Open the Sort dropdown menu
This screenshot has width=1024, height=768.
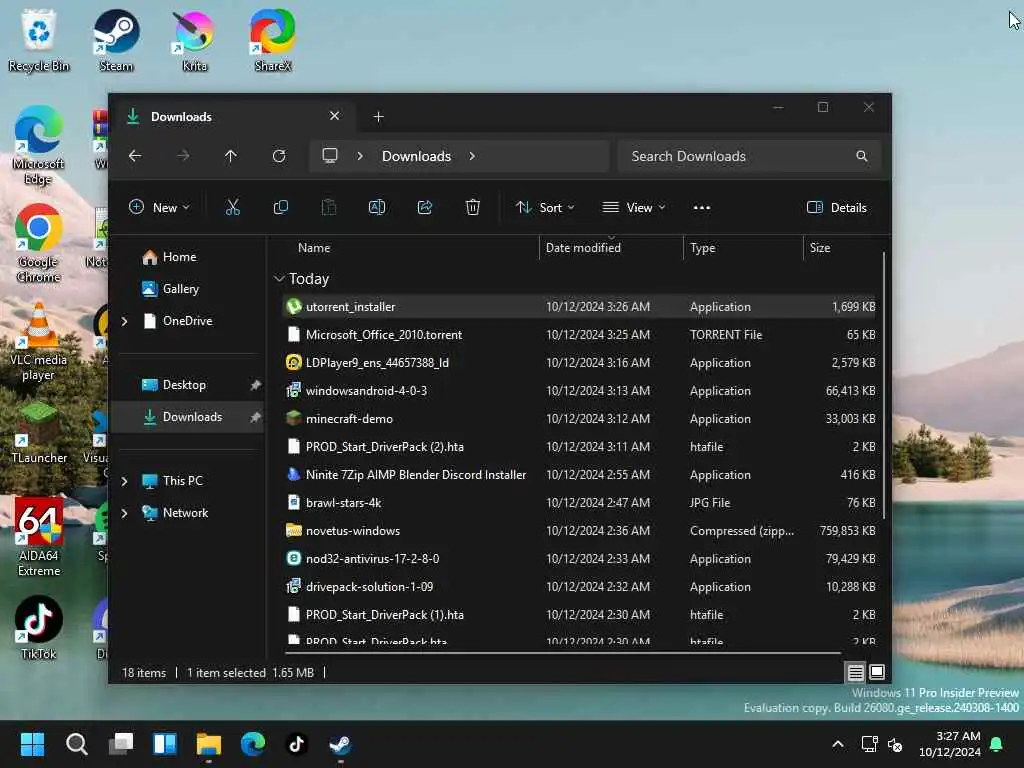coord(545,208)
